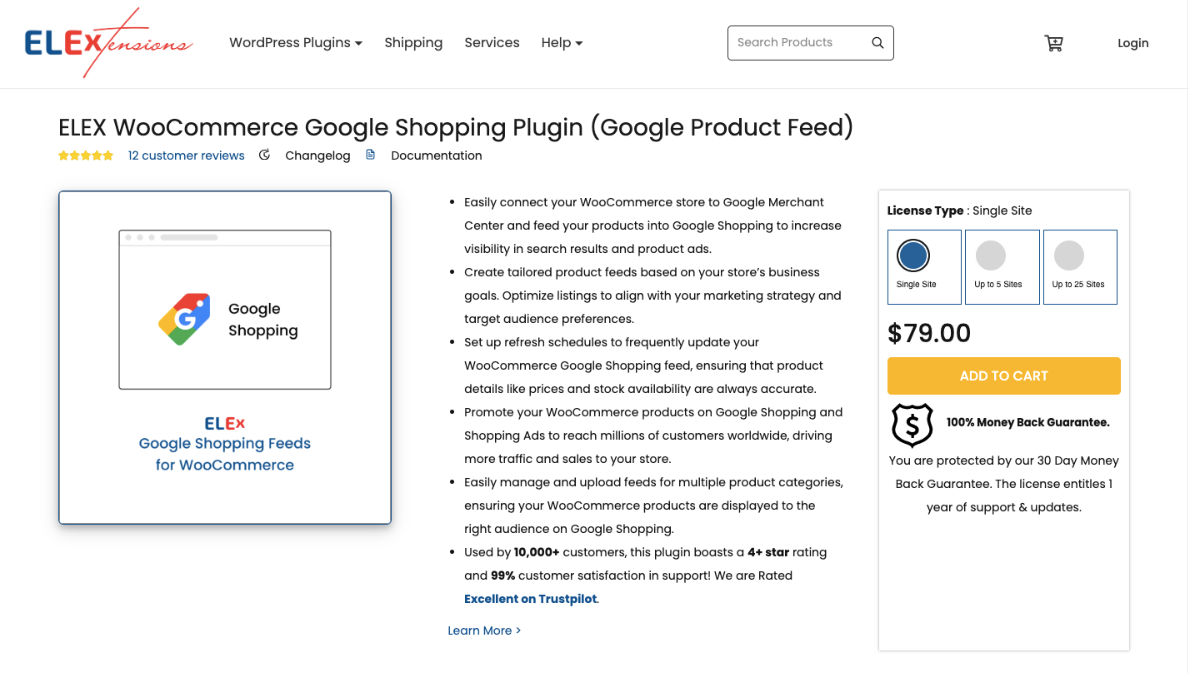This screenshot has height=674, width=1188.
Task: Click the ADD TO CART button
Action: point(1003,376)
